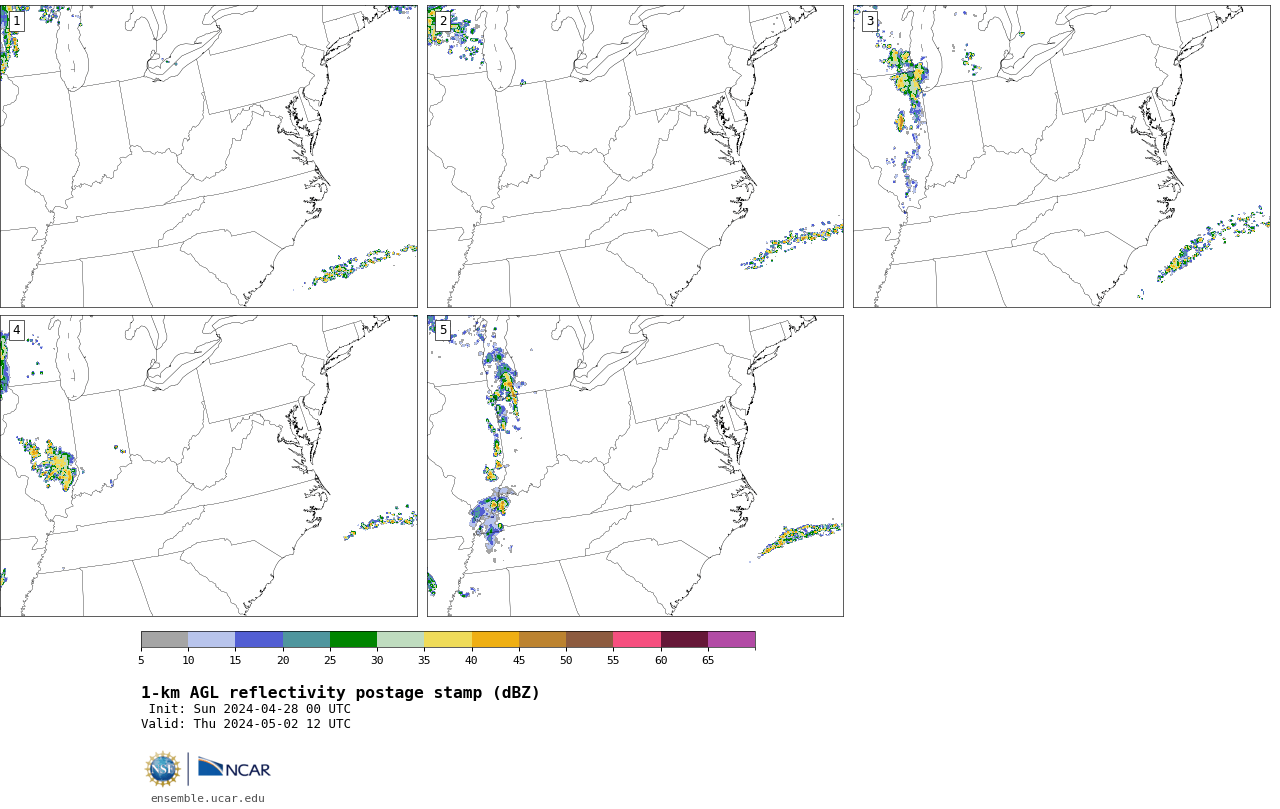1280x809 pixels.
Task: Click the NSF logo icon
Action: (163, 769)
